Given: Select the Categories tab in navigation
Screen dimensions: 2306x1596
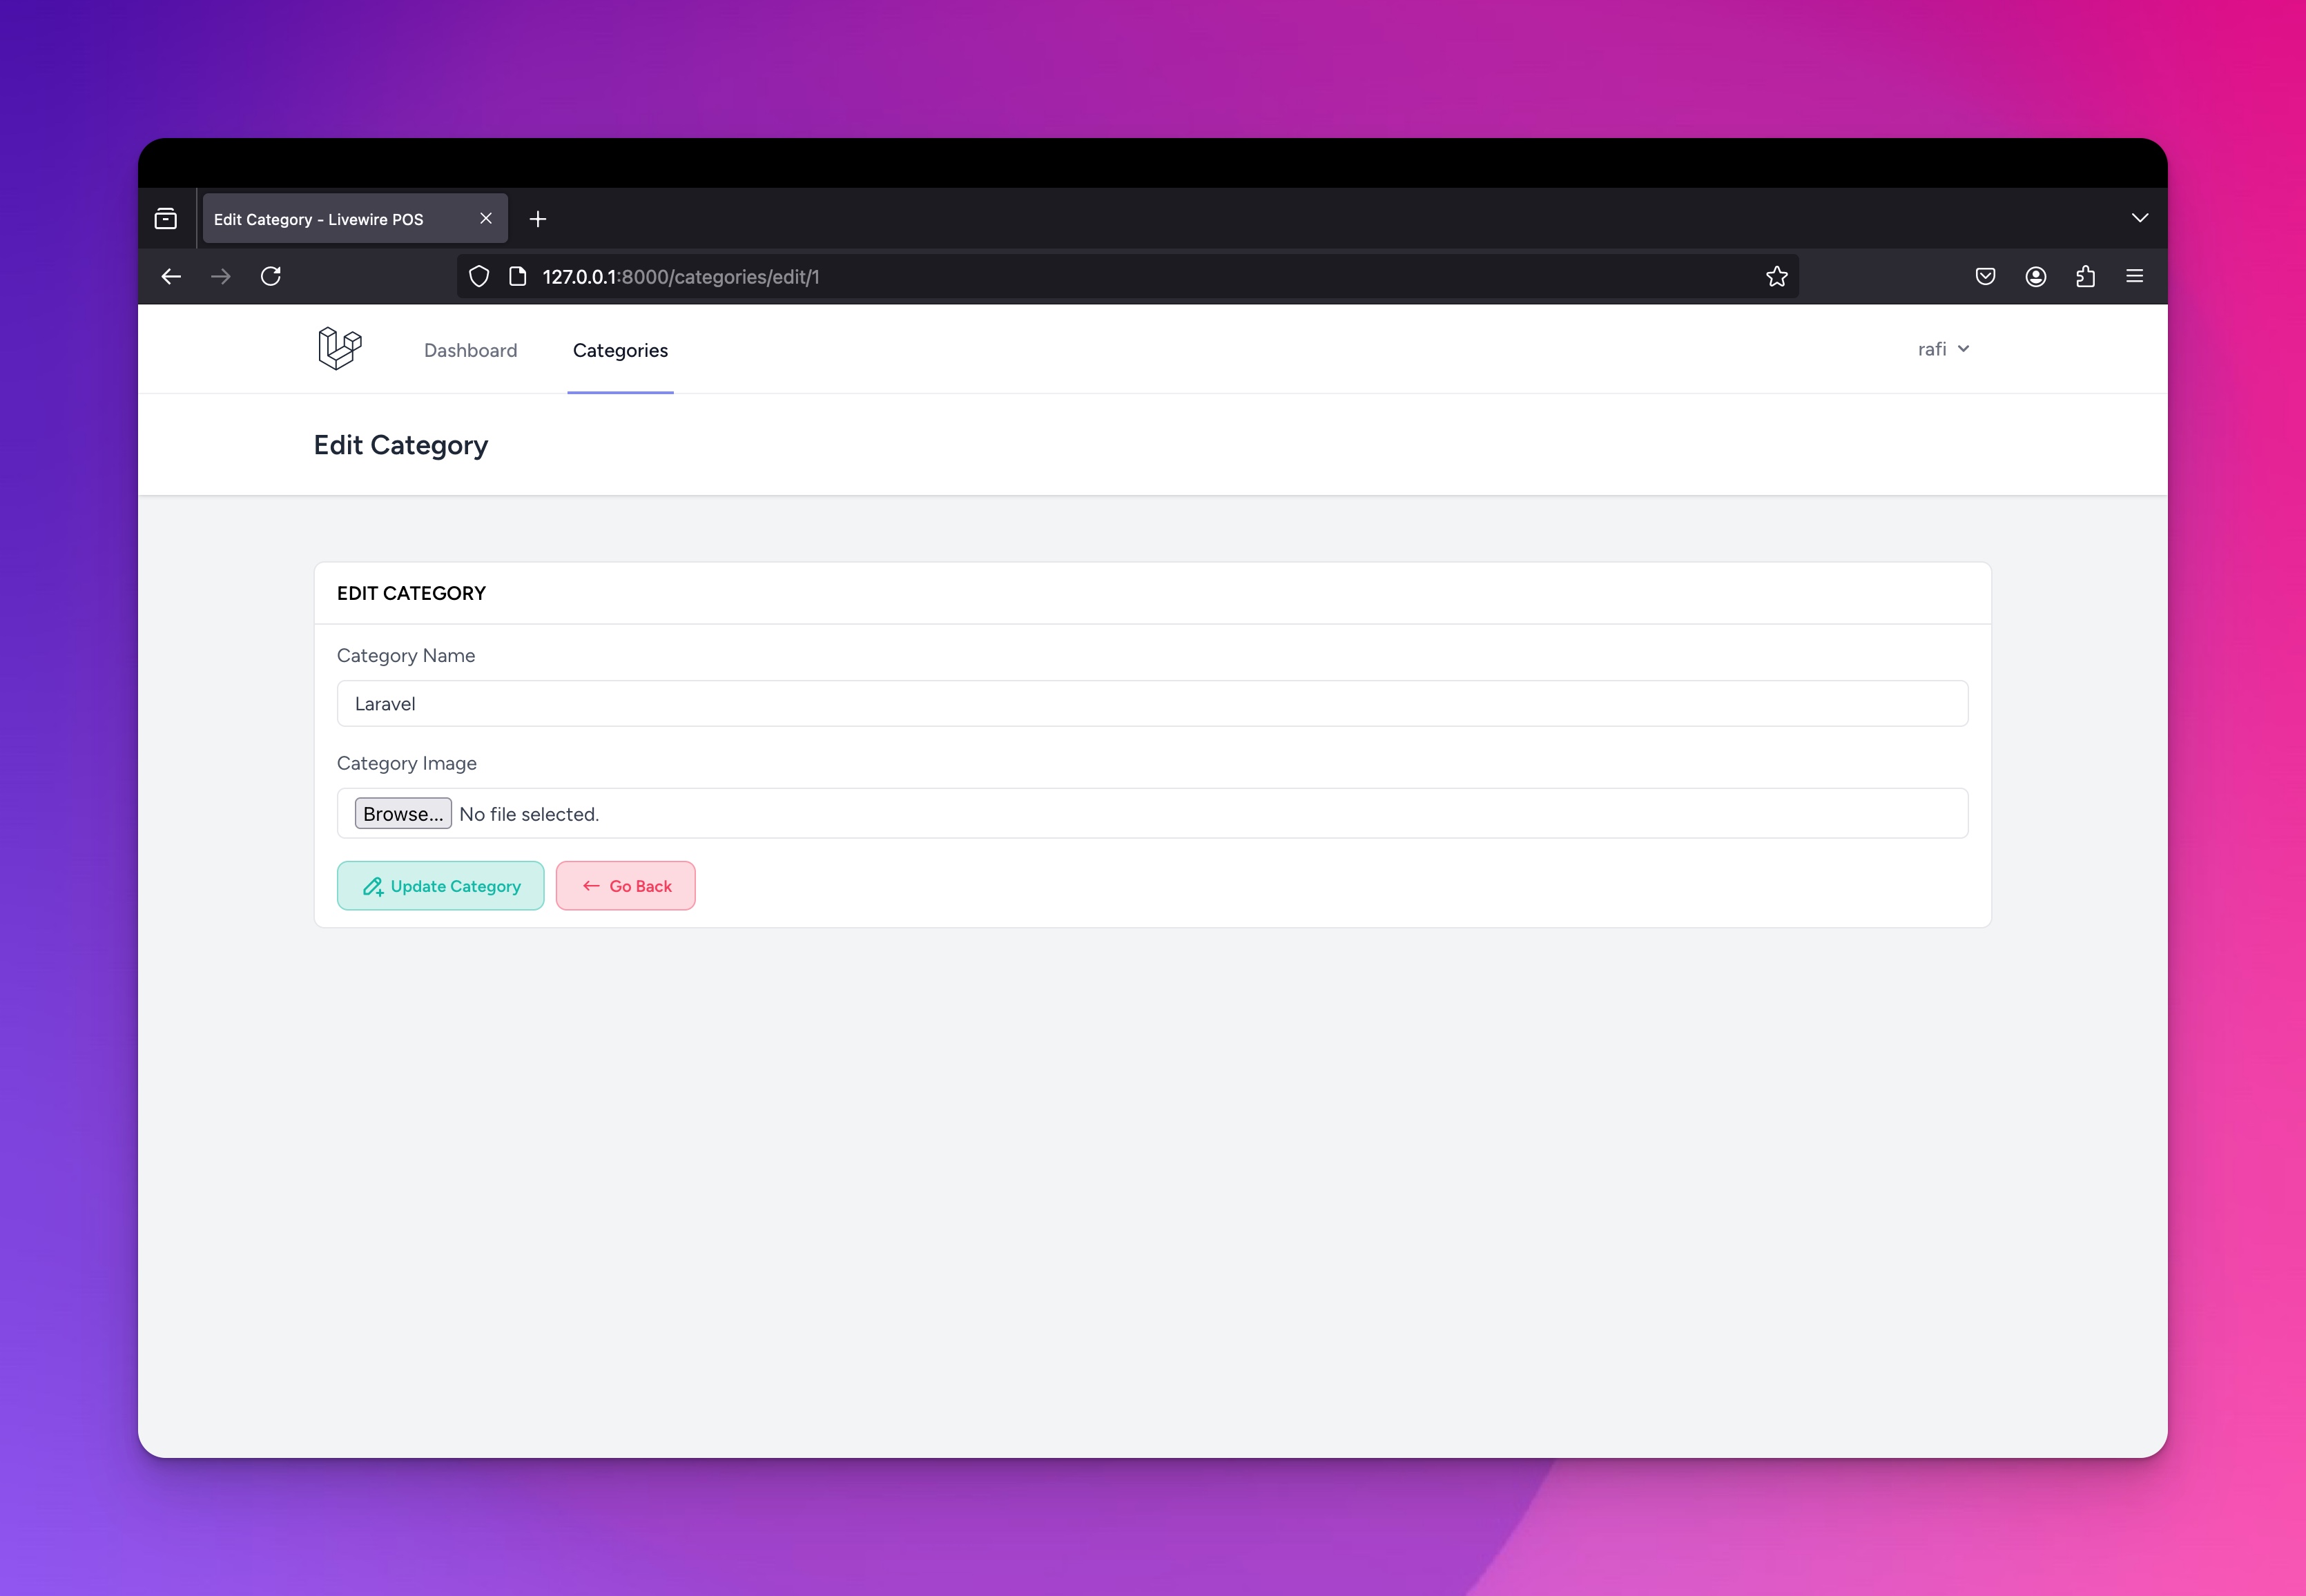Looking at the screenshot, I should [x=620, y=349].
